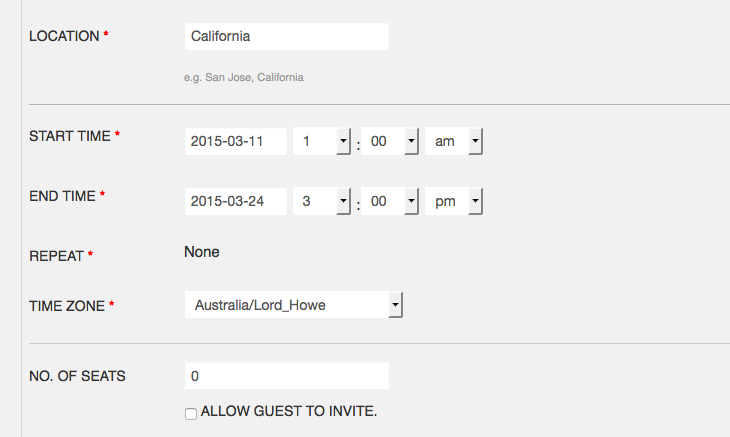Open the end time hour dropdown
Viewport: 730px width, 437px height.
coord(321,202)
